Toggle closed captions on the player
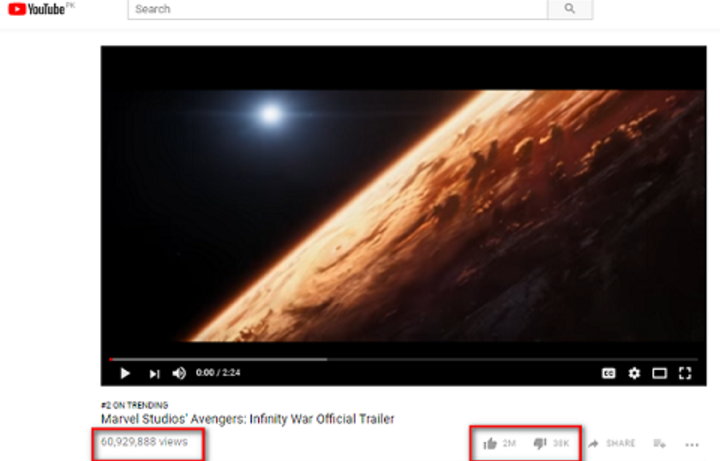 [x=608, y=373]
